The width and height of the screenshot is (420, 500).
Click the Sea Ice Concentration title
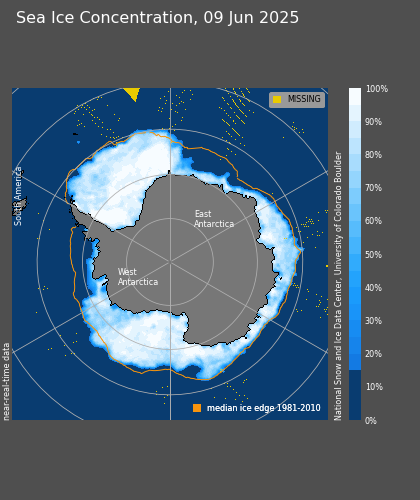[x=105, y=18]
